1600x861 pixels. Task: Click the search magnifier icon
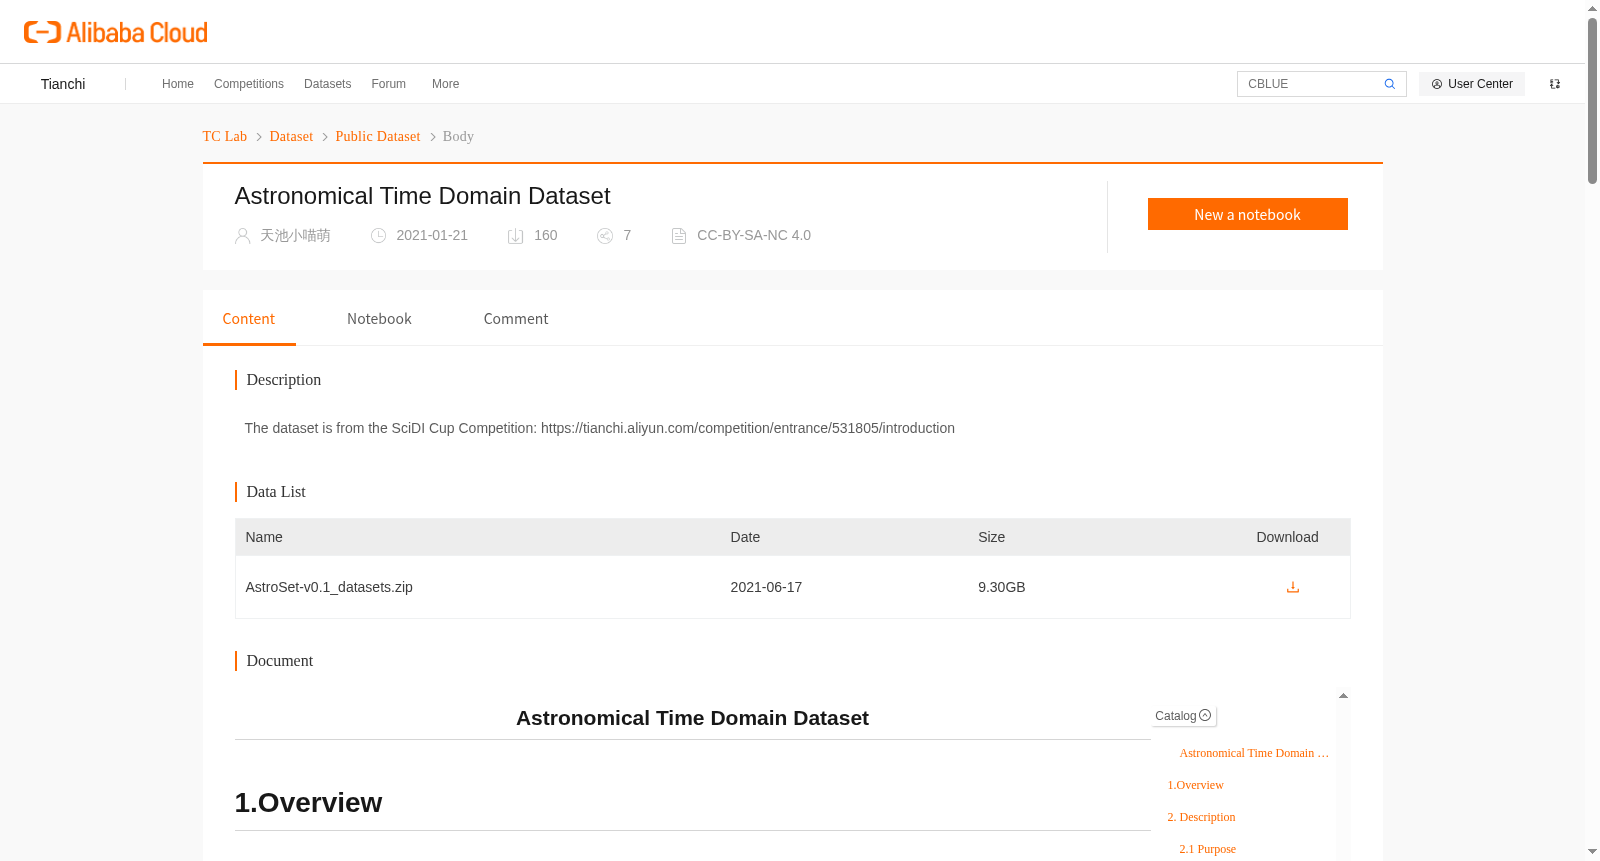point(1389,84)
